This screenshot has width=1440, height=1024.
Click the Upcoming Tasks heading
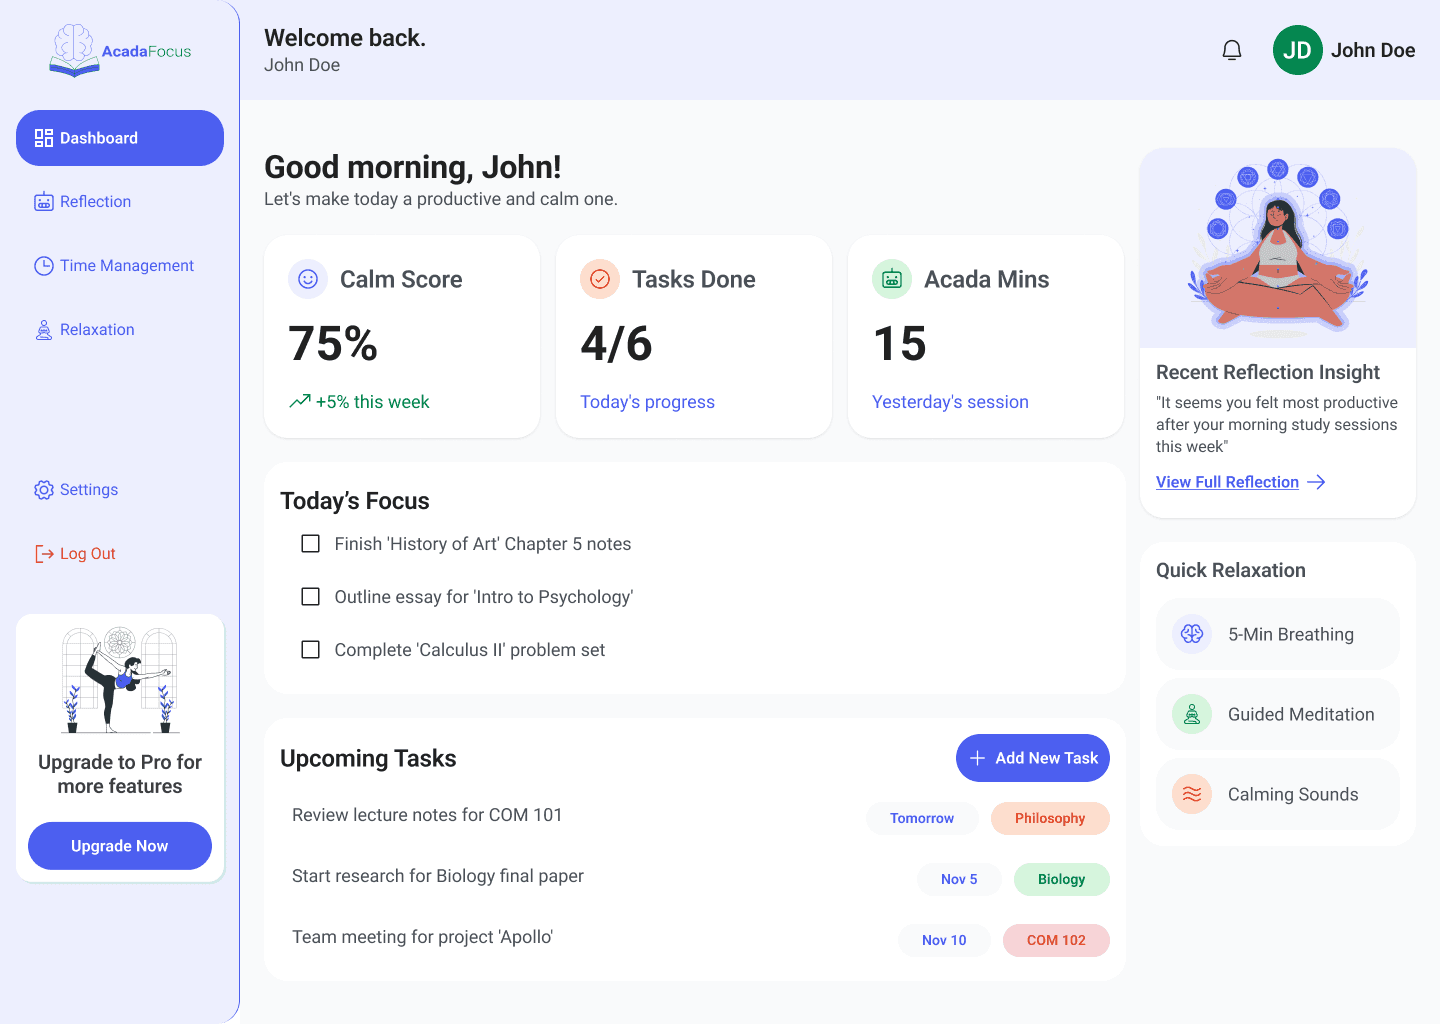[x=368, y=758]
